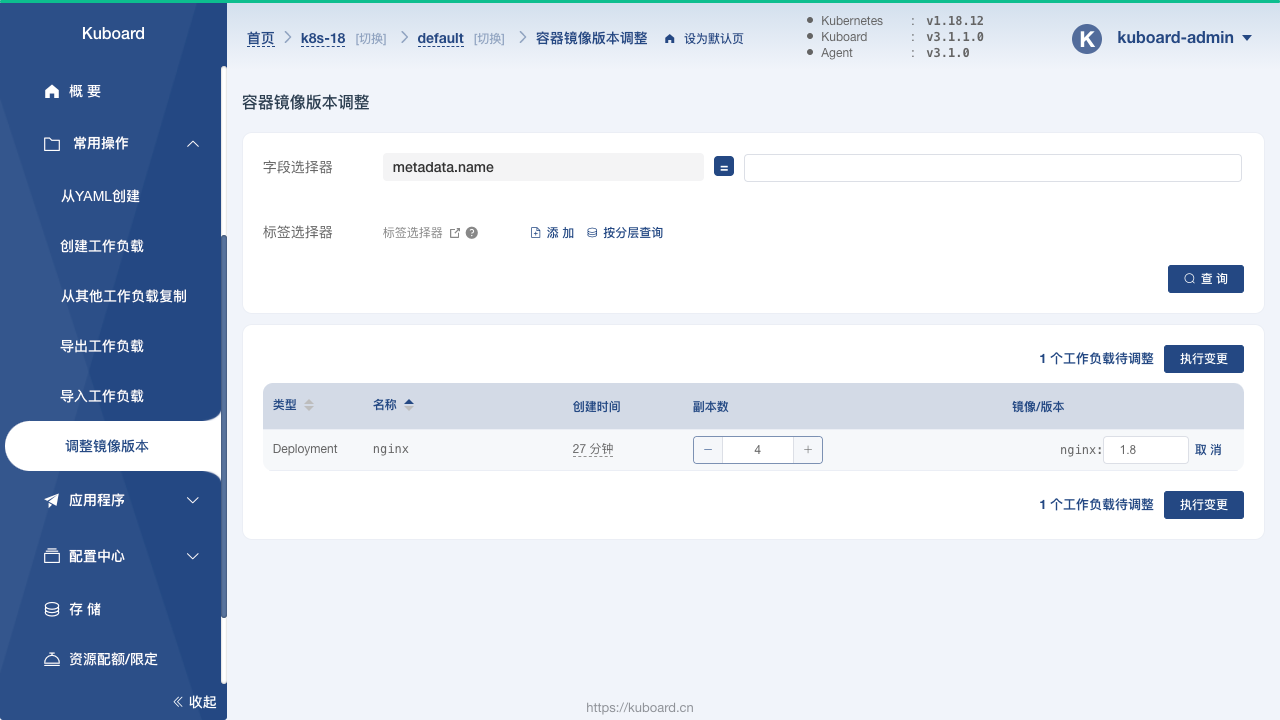This screenshot has height=720, width=1280.
Task: Click 取消 to cancel version change
Action: [1208, 450]
